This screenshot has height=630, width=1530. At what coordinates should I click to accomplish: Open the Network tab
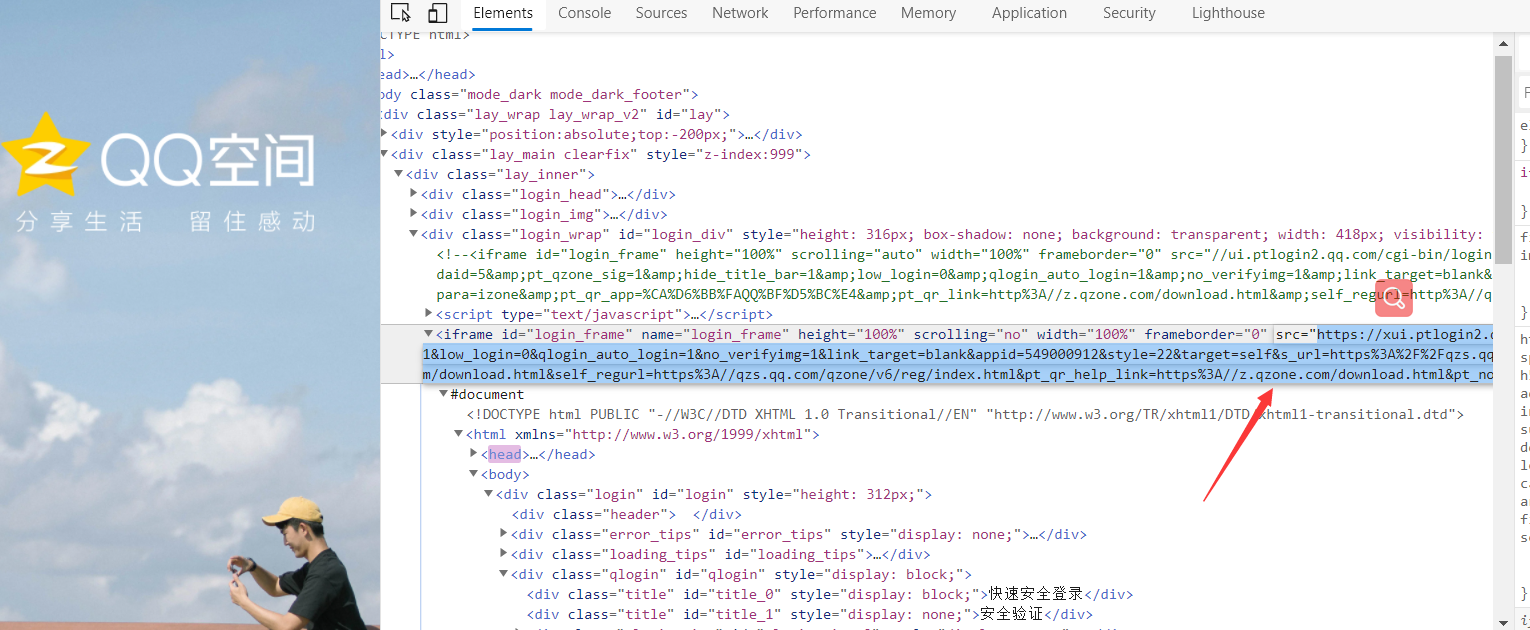(x=740, y=13)
